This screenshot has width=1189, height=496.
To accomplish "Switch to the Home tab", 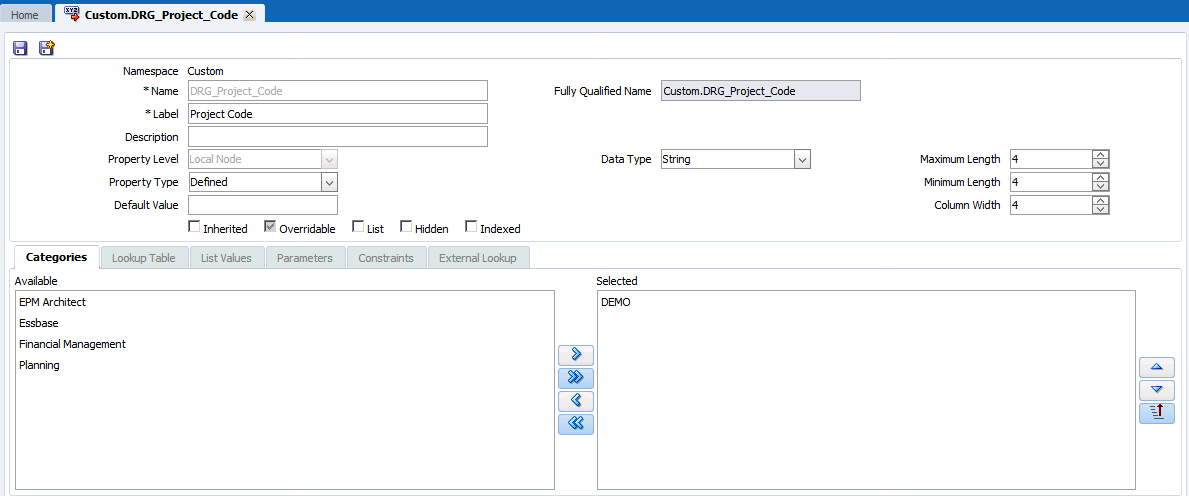I will click(25, 15).
